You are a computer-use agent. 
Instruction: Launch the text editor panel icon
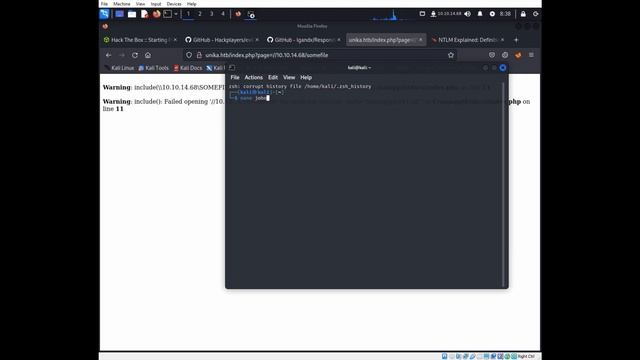[144, 14]
